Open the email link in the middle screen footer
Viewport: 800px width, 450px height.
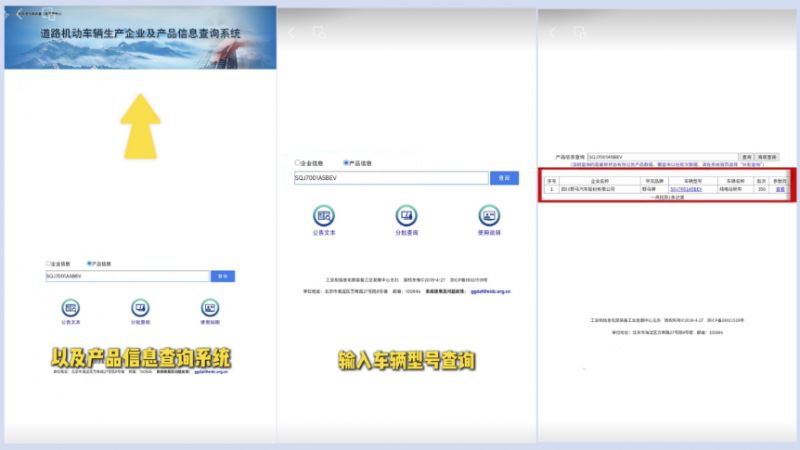(490, 291)
